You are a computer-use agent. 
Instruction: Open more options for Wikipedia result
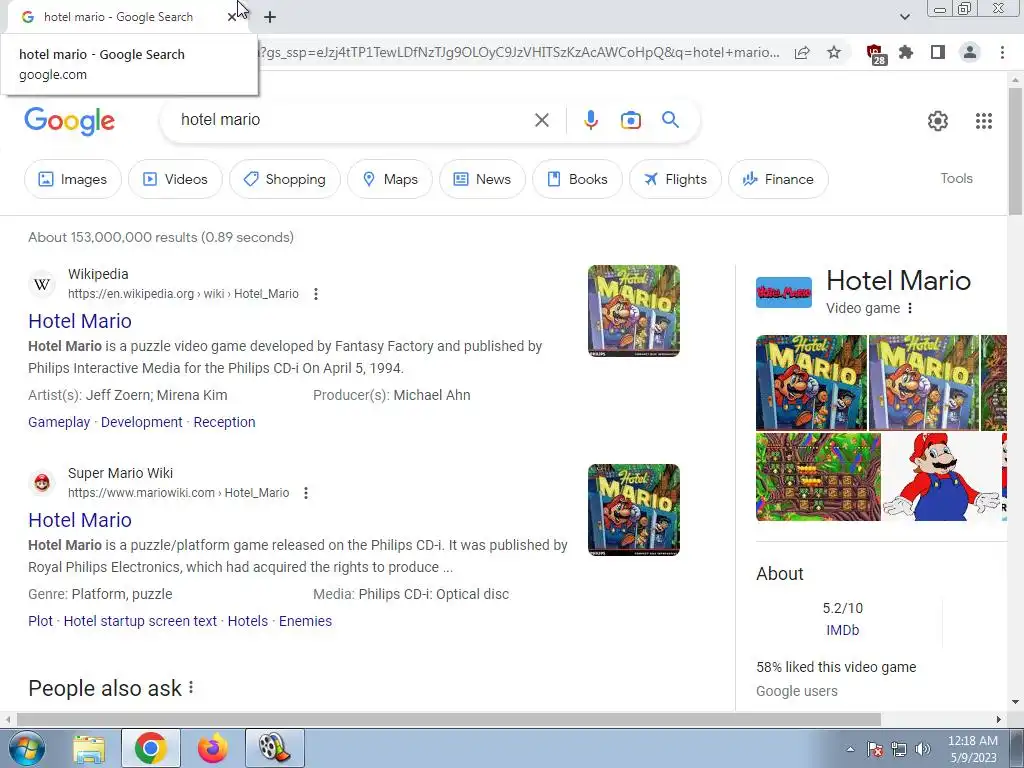pyautogui.click(x=315, y=294)
